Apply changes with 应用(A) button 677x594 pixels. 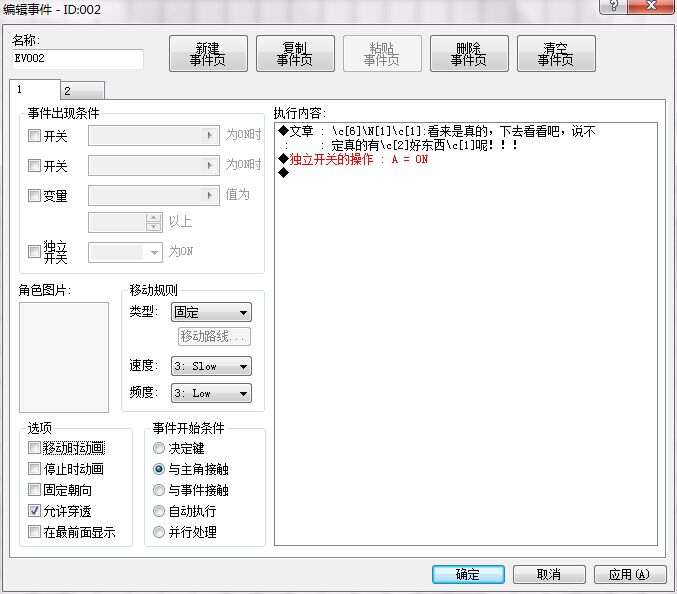(x=630, y=574)
